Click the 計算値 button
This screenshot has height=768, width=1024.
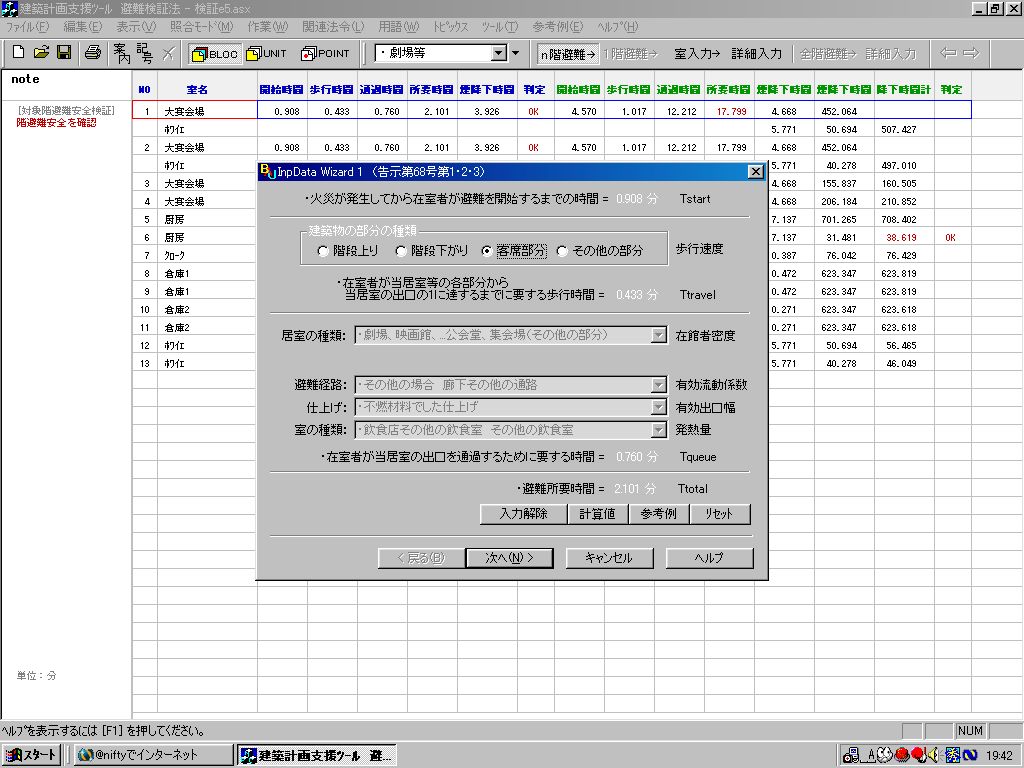click(x=598, y=514)
